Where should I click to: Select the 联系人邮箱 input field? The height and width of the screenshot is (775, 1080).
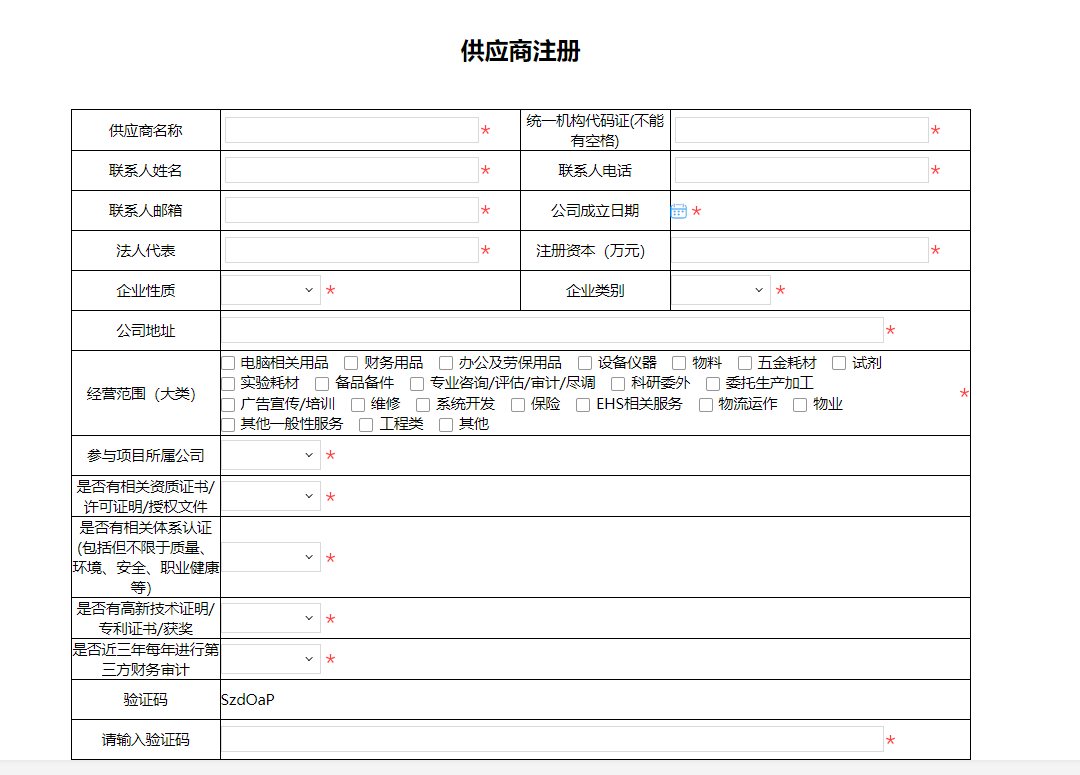pos(351,210)
